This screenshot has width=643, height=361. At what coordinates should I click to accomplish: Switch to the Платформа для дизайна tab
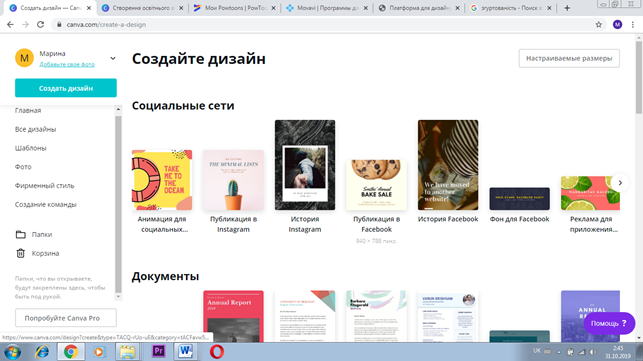tap(419, 8)
